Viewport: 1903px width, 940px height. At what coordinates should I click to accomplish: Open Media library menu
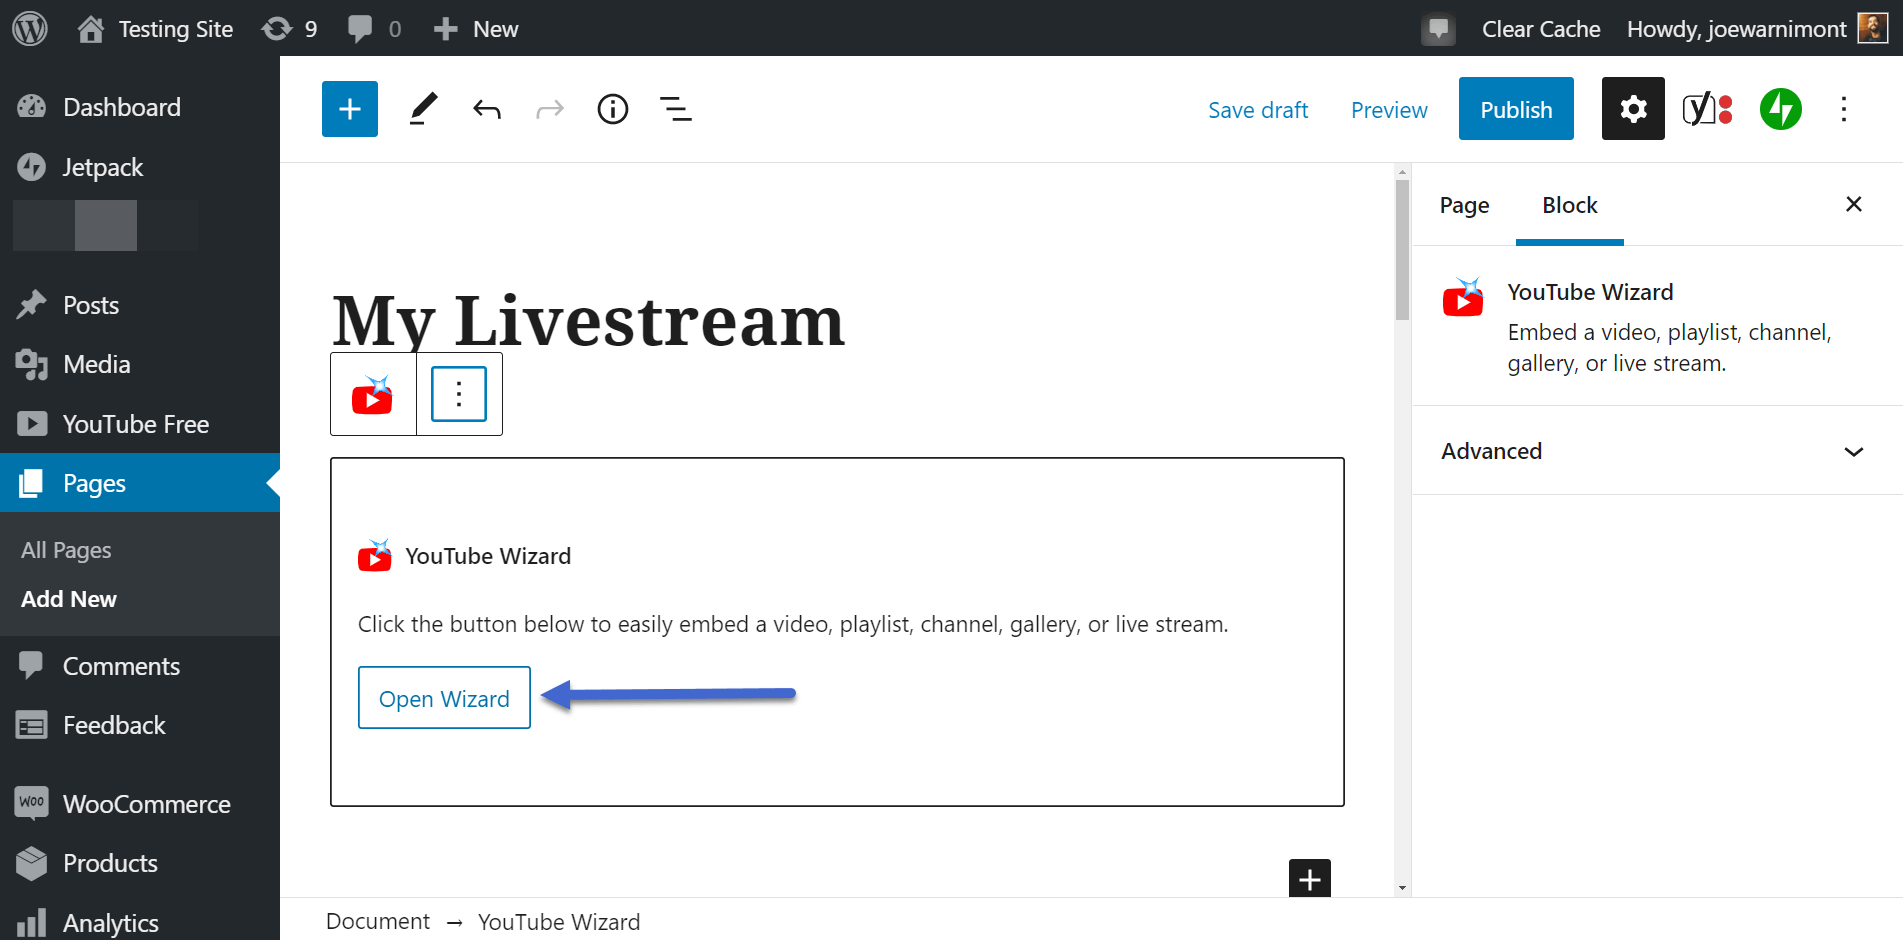pos(140,364)
